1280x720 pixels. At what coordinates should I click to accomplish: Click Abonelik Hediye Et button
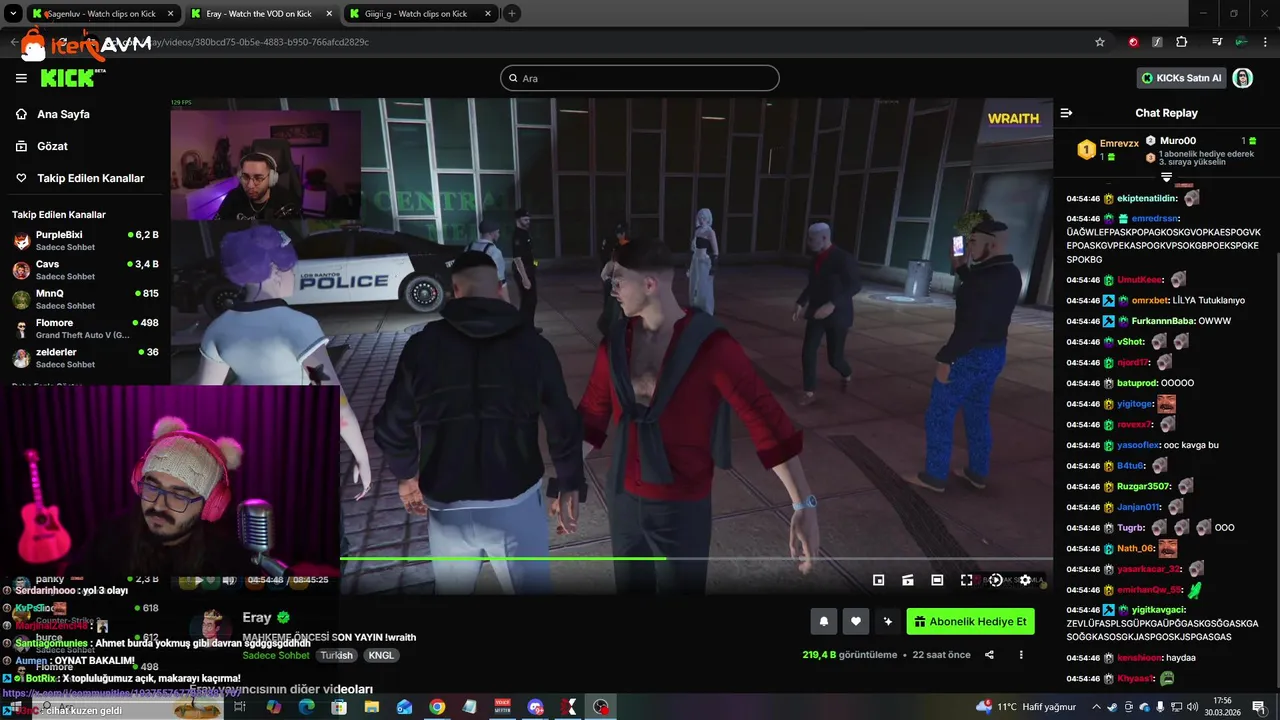pos(970,621)
